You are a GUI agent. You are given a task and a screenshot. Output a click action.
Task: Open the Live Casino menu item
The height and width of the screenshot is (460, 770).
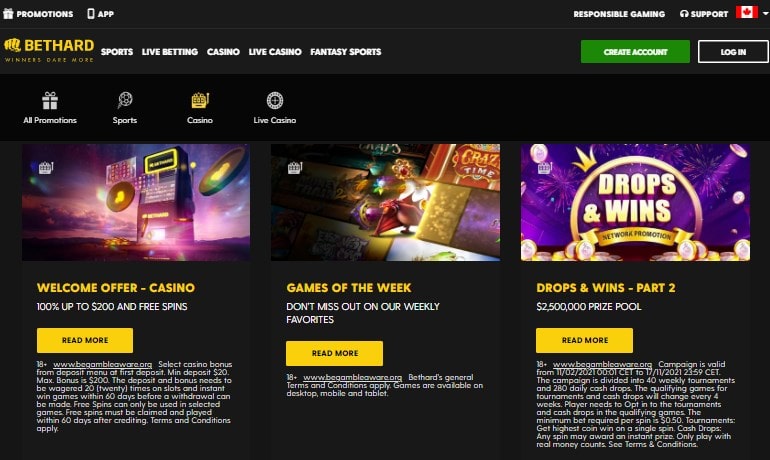tap(275, 52)
